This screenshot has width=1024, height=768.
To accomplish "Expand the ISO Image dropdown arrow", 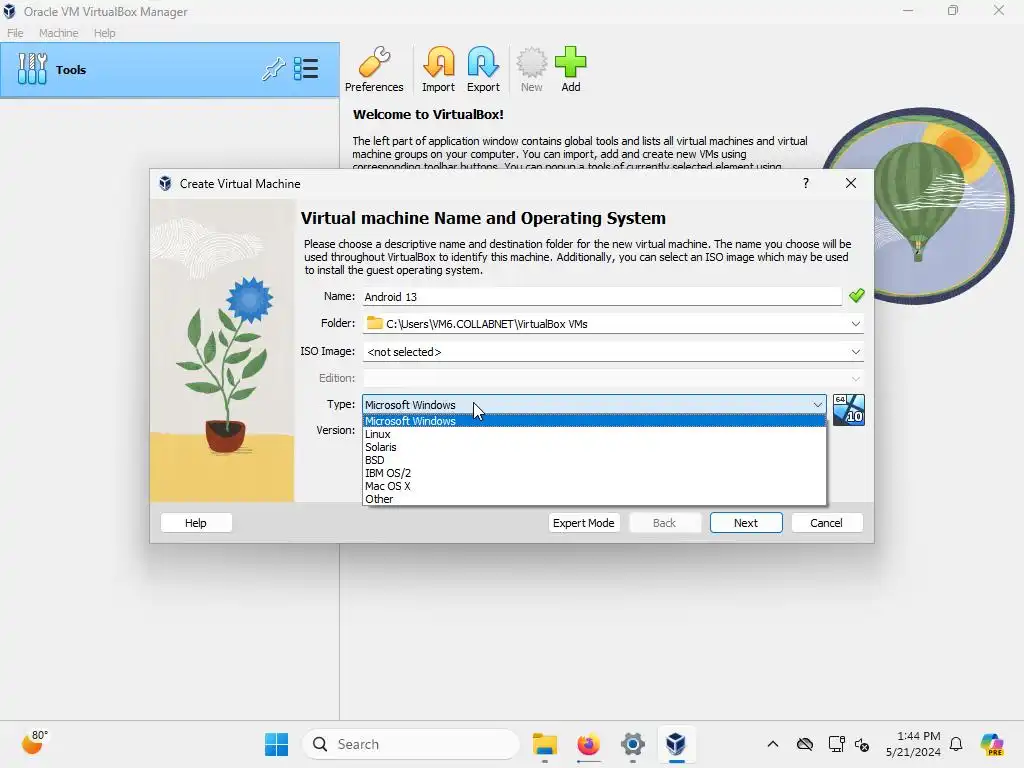I will 856,351.
